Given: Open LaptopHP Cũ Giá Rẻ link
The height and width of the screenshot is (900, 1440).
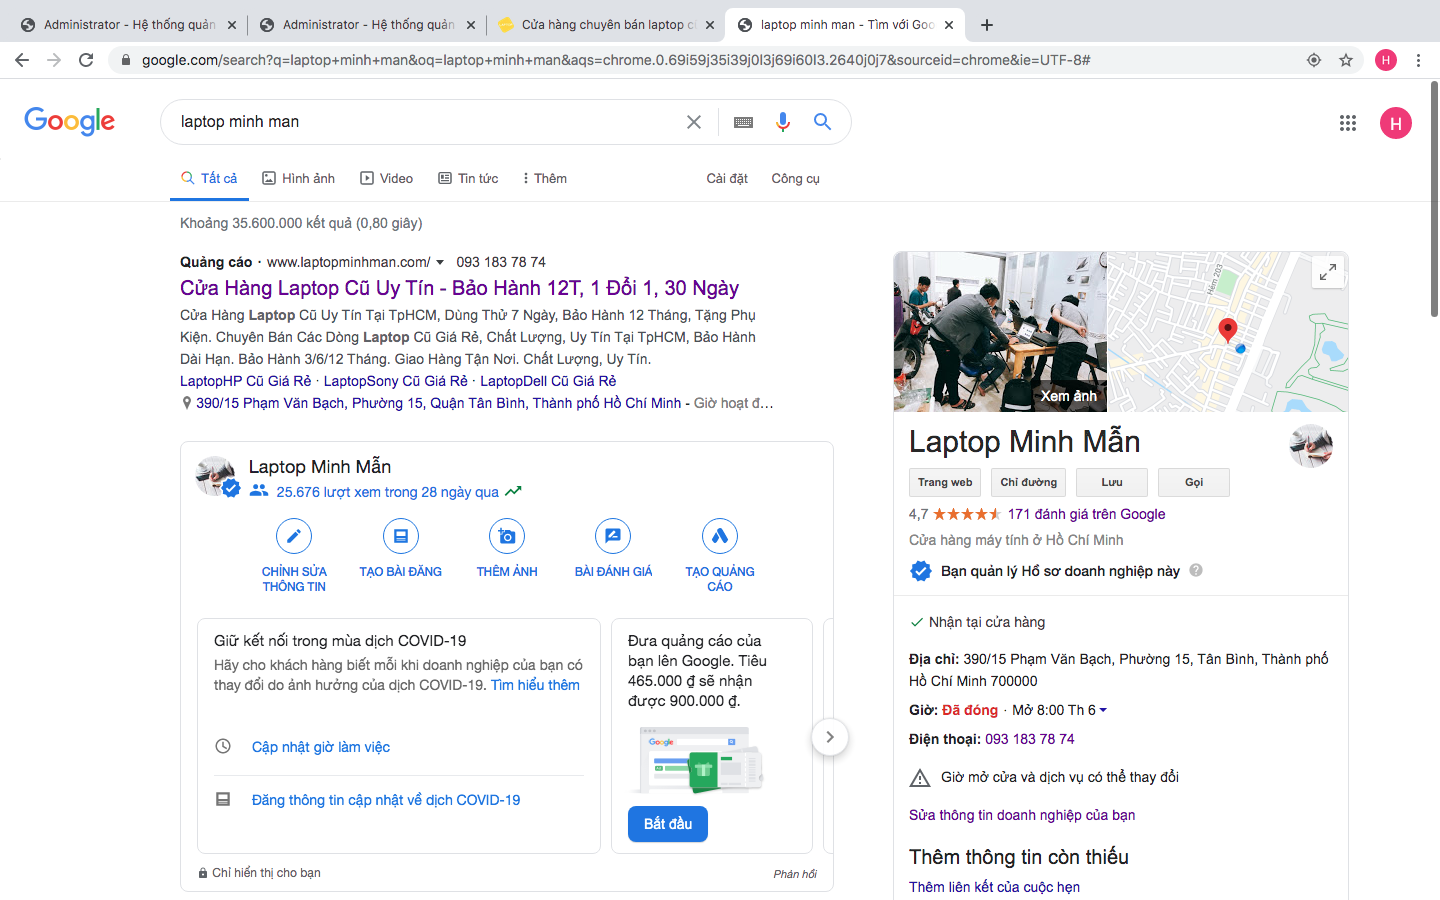Looking at the screenshot, I should (245, 381).
